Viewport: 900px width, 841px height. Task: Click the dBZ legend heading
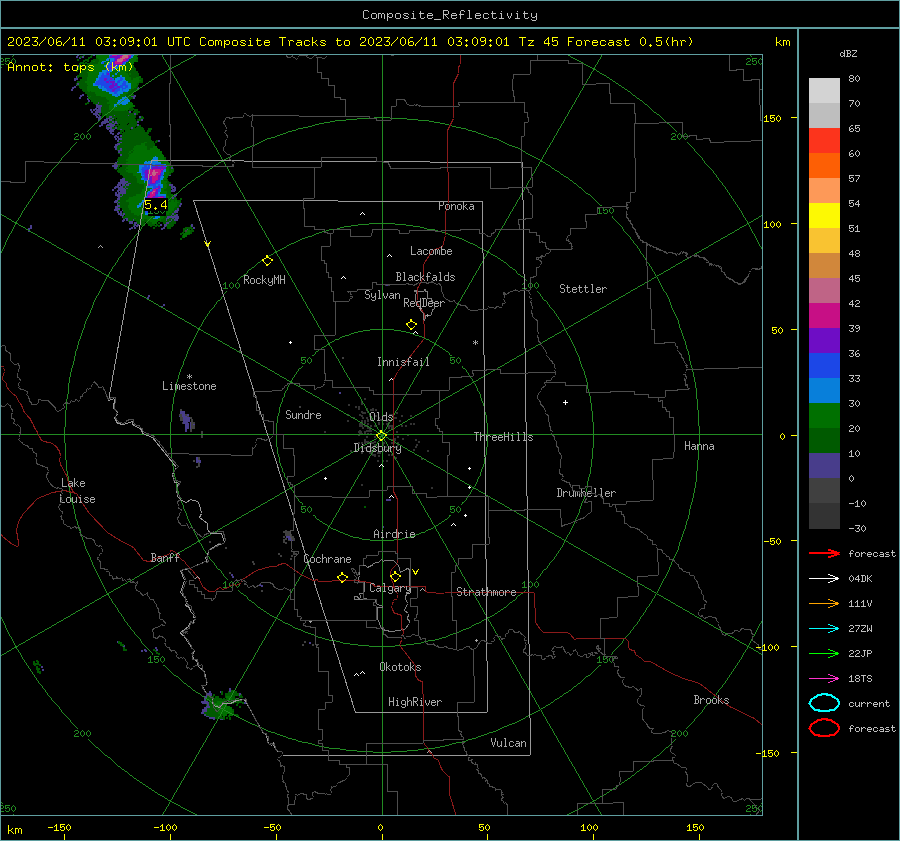848,53
